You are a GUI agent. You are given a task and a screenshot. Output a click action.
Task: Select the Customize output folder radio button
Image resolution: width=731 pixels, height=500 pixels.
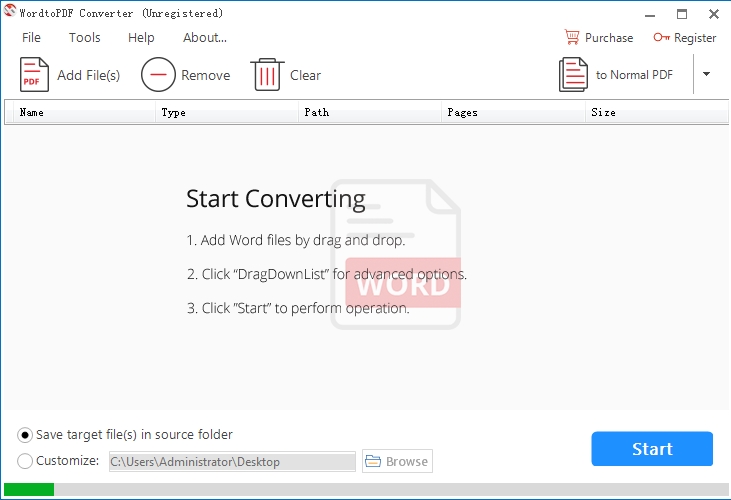point(25,461)
